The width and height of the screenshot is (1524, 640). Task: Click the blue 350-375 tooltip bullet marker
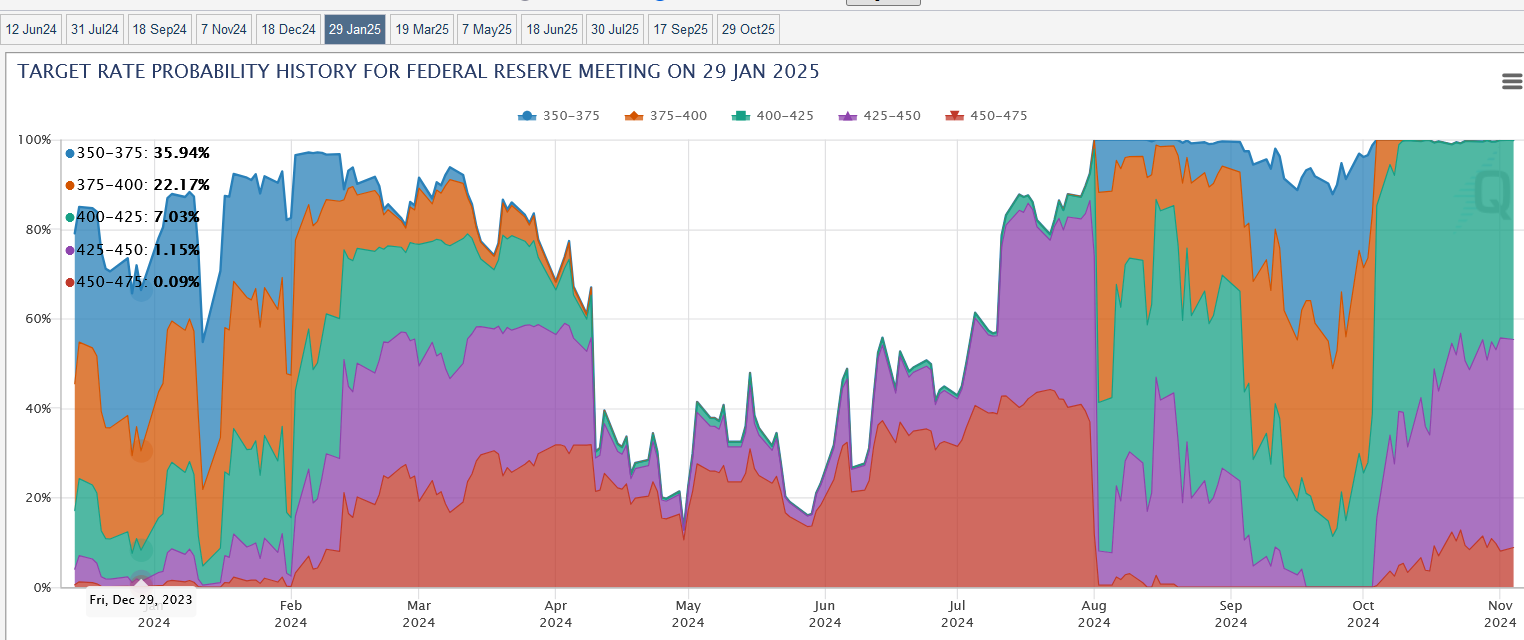[70, 153]
